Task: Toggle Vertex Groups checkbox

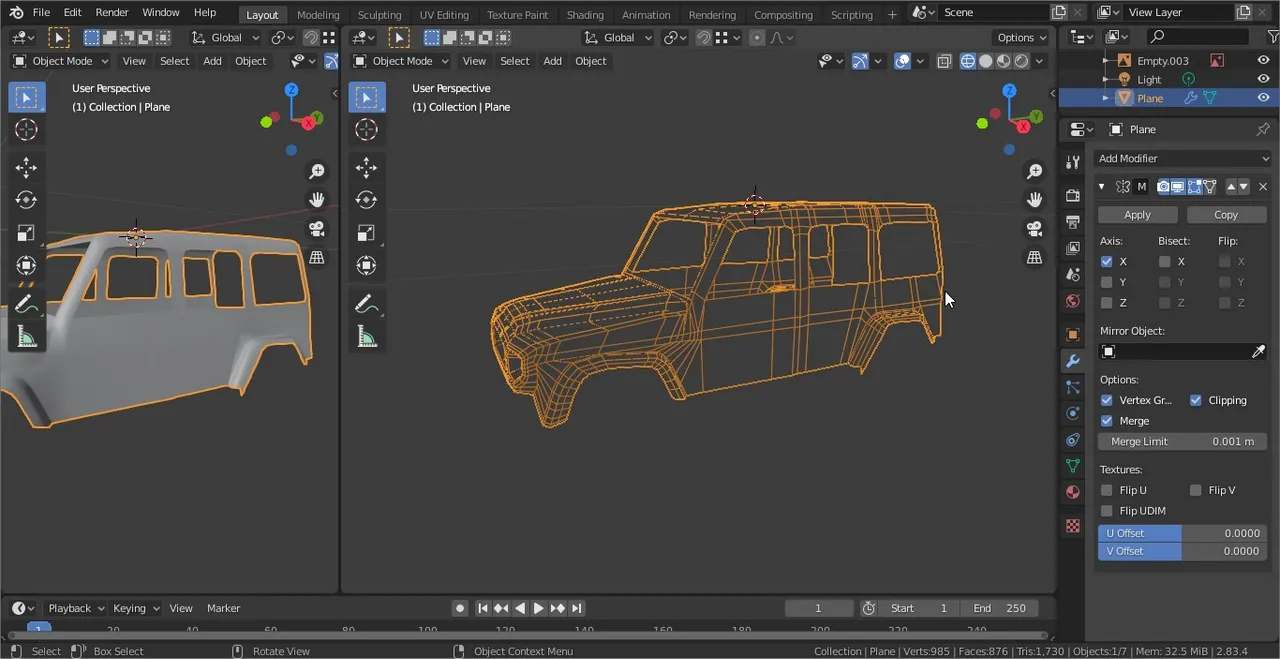Action: coord(1106,400)
